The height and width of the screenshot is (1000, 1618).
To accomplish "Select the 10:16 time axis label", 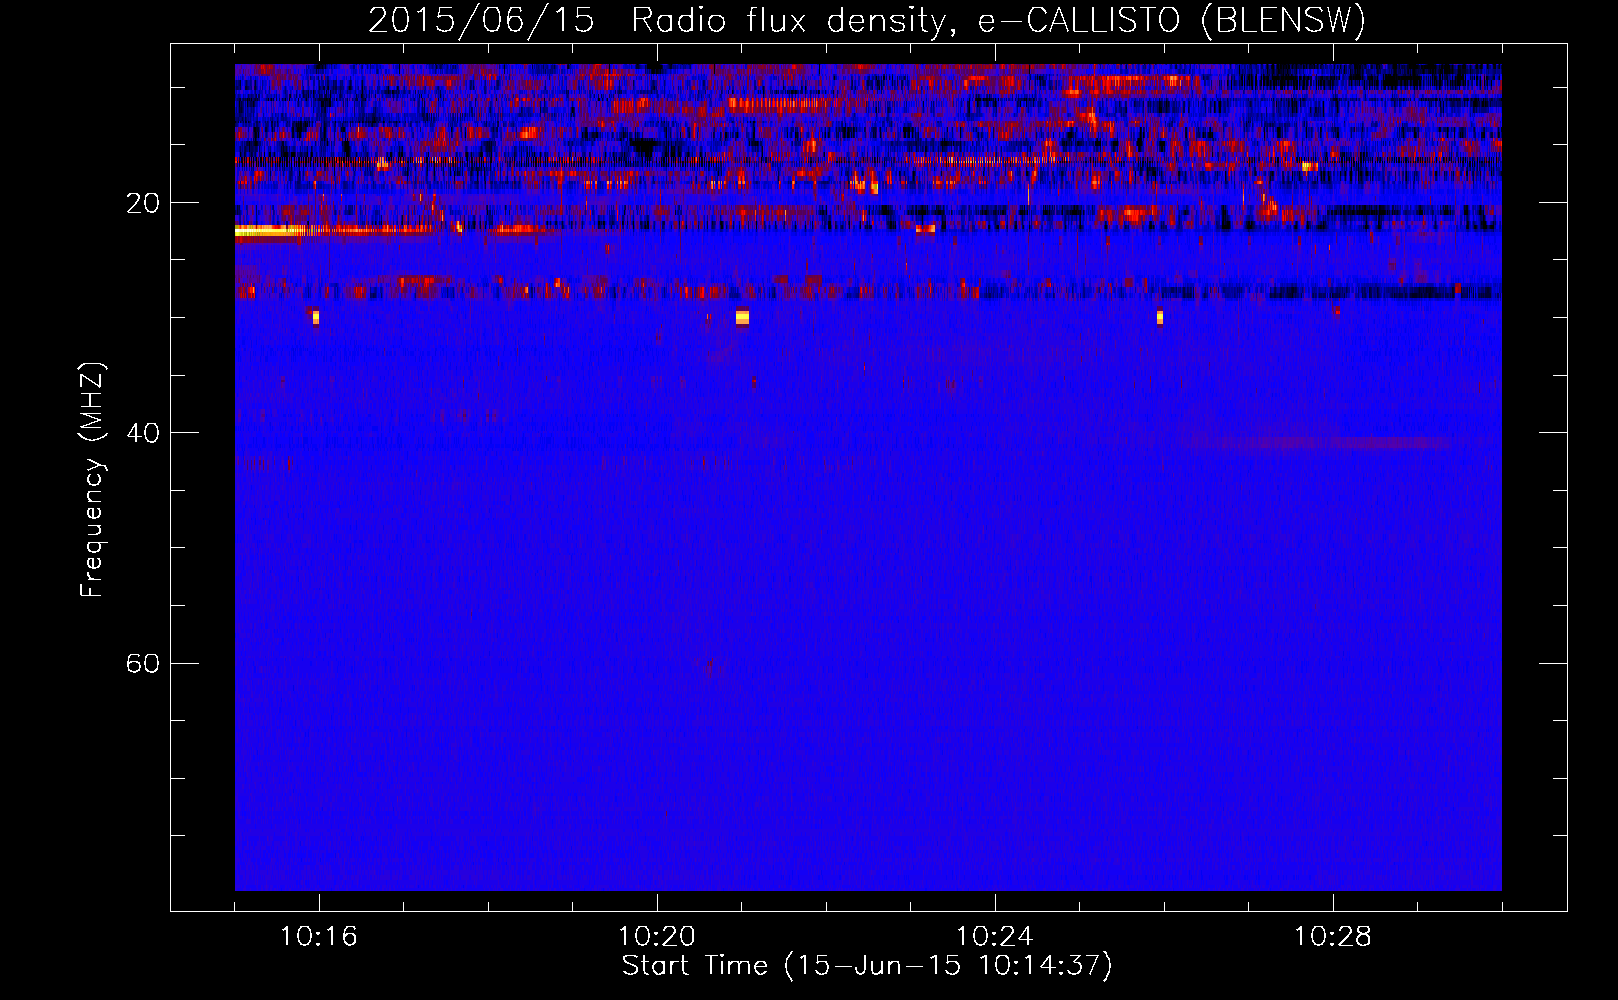I will pyautogui.click(x=319, y=937).
